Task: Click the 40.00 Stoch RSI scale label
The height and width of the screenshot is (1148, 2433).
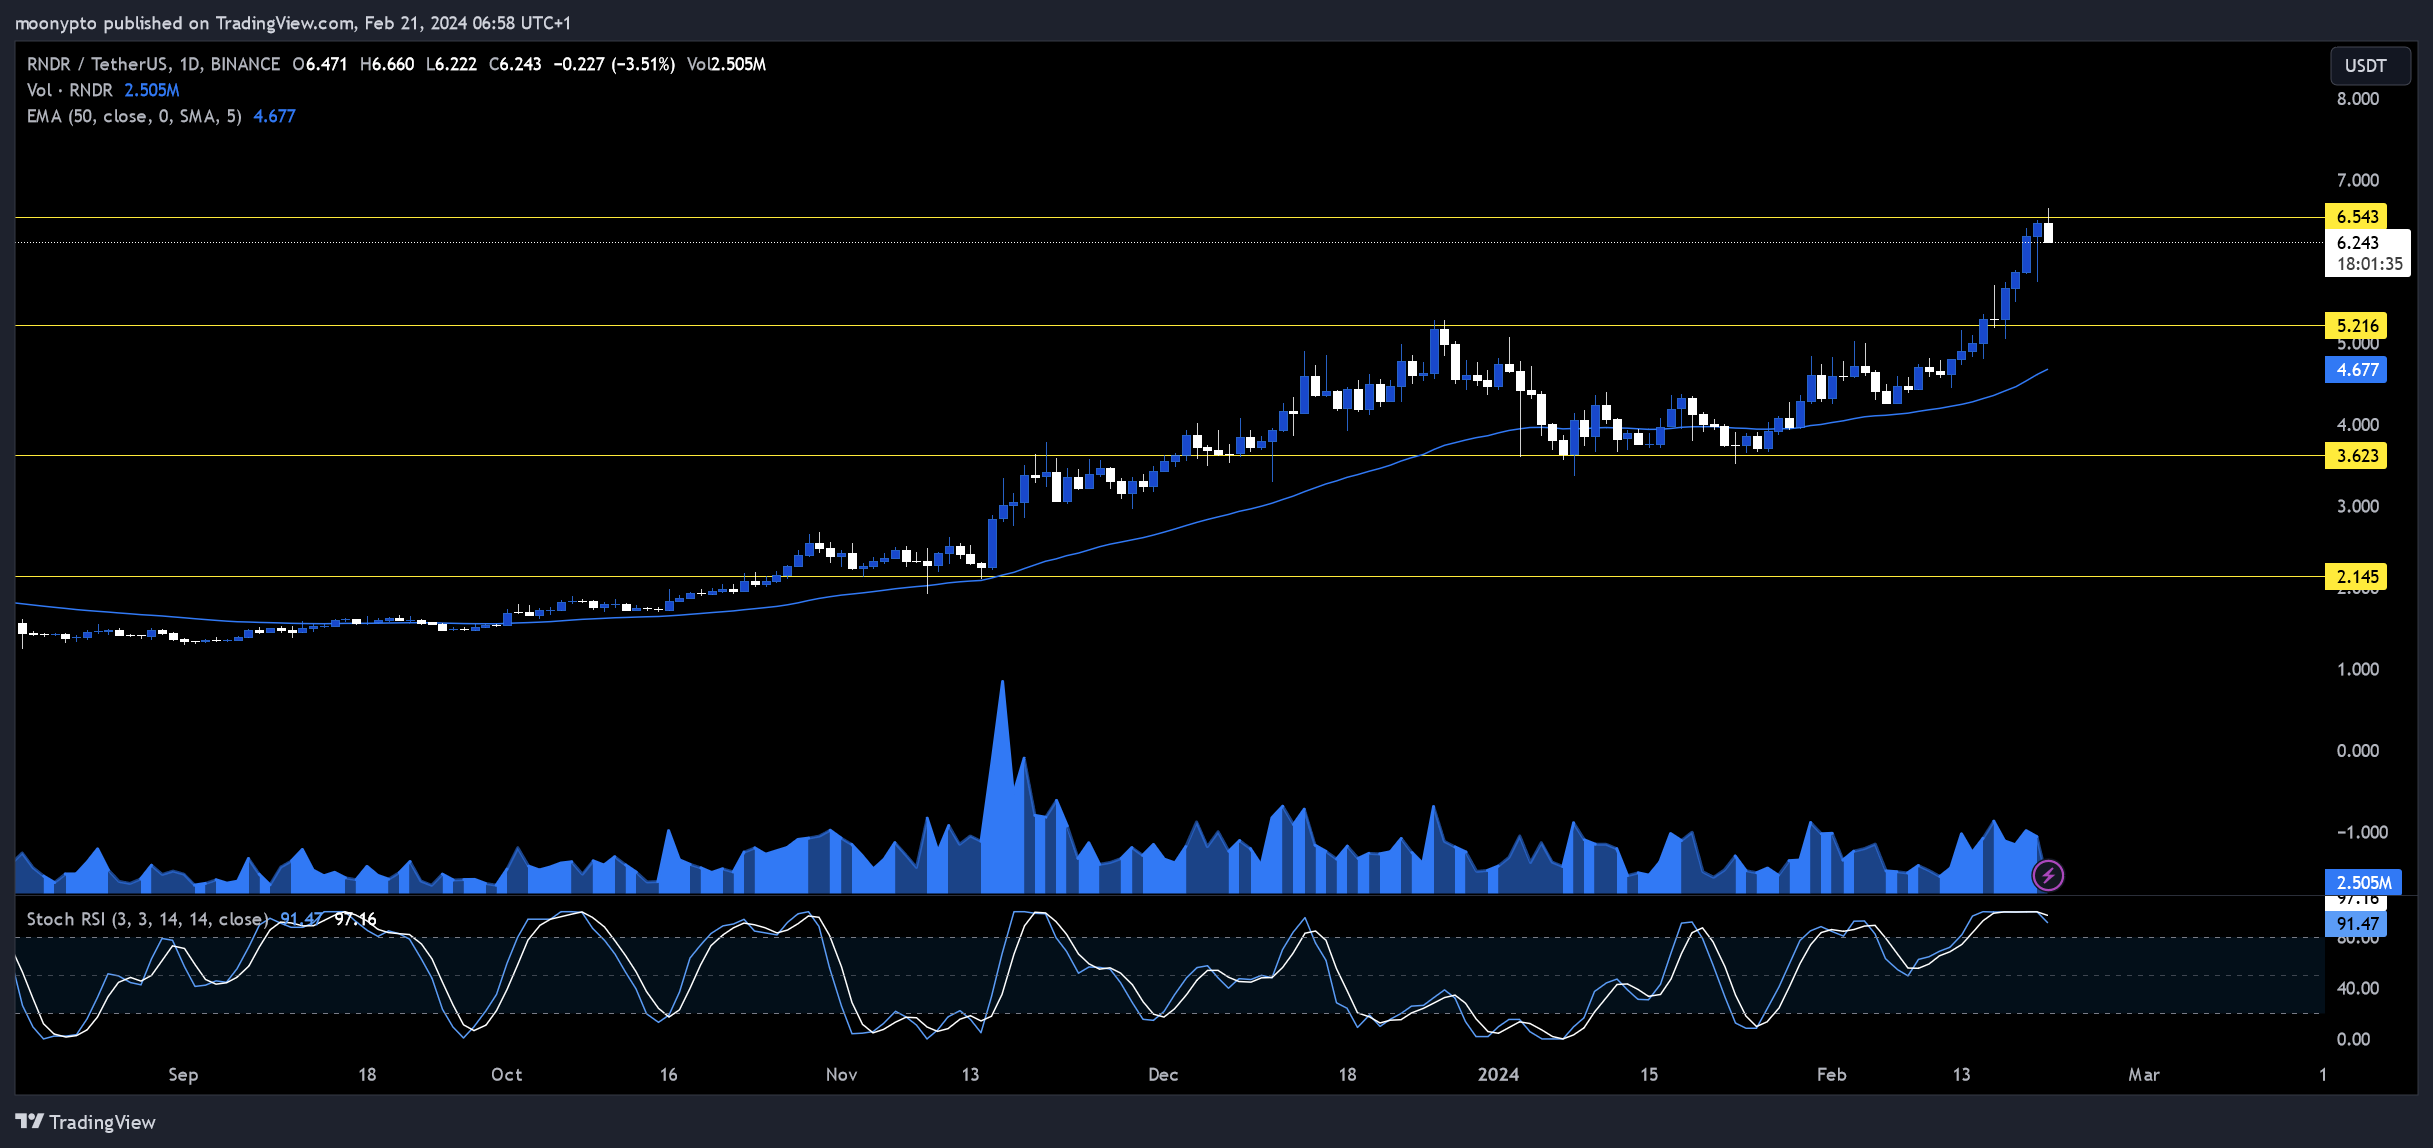Action: (x=2358, y=988)
